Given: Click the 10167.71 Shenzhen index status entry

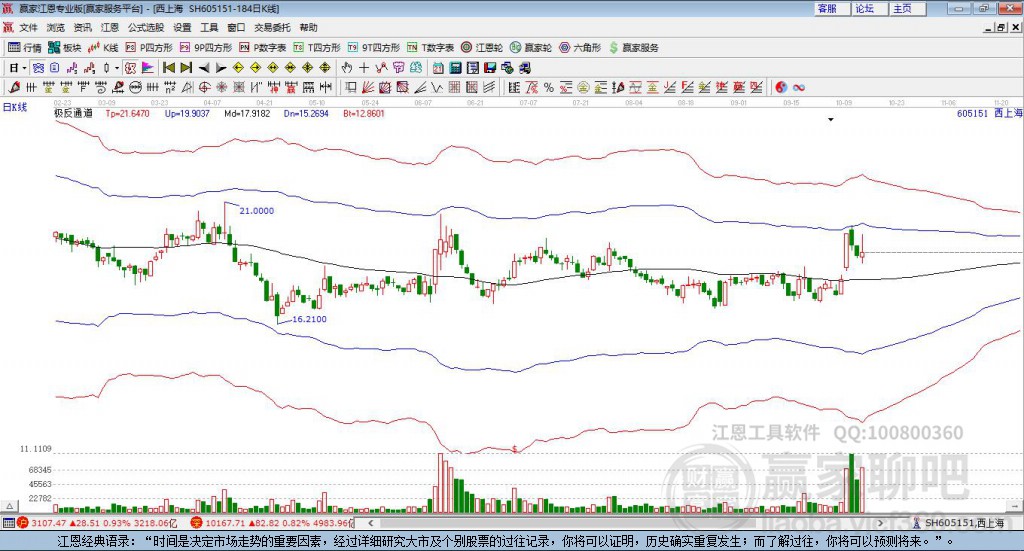Looking at the screenshot, I should [273, 523].
